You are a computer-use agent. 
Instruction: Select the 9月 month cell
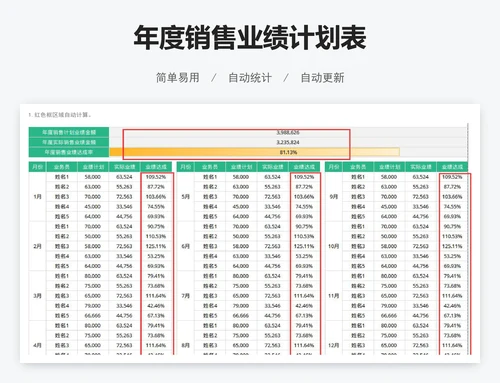tap(334, 197)
